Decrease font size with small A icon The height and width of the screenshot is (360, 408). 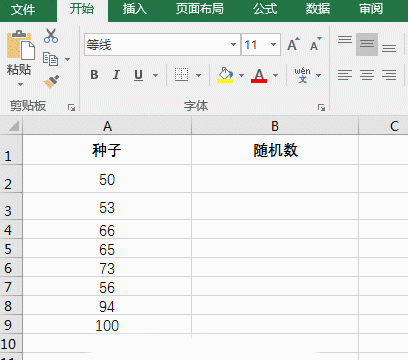[315, 44]
